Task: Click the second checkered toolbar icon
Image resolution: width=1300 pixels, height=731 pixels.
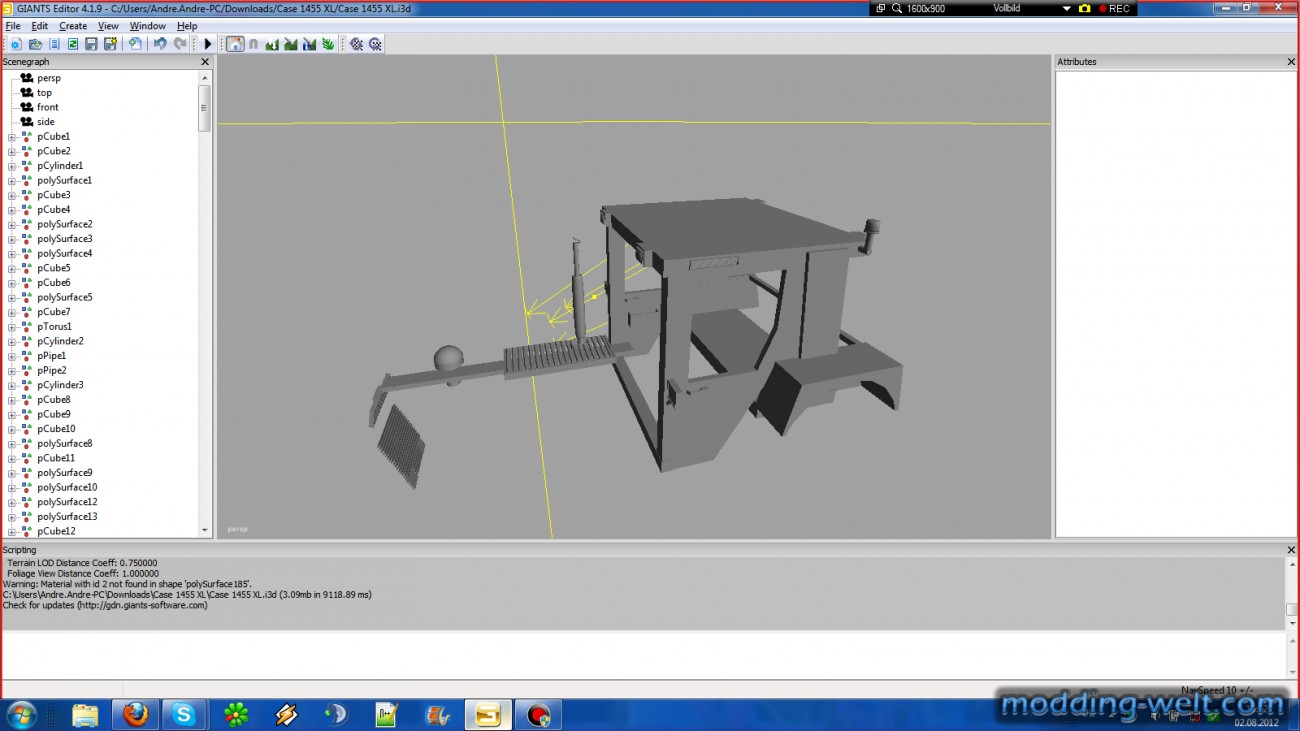Action: coord(375,44)
